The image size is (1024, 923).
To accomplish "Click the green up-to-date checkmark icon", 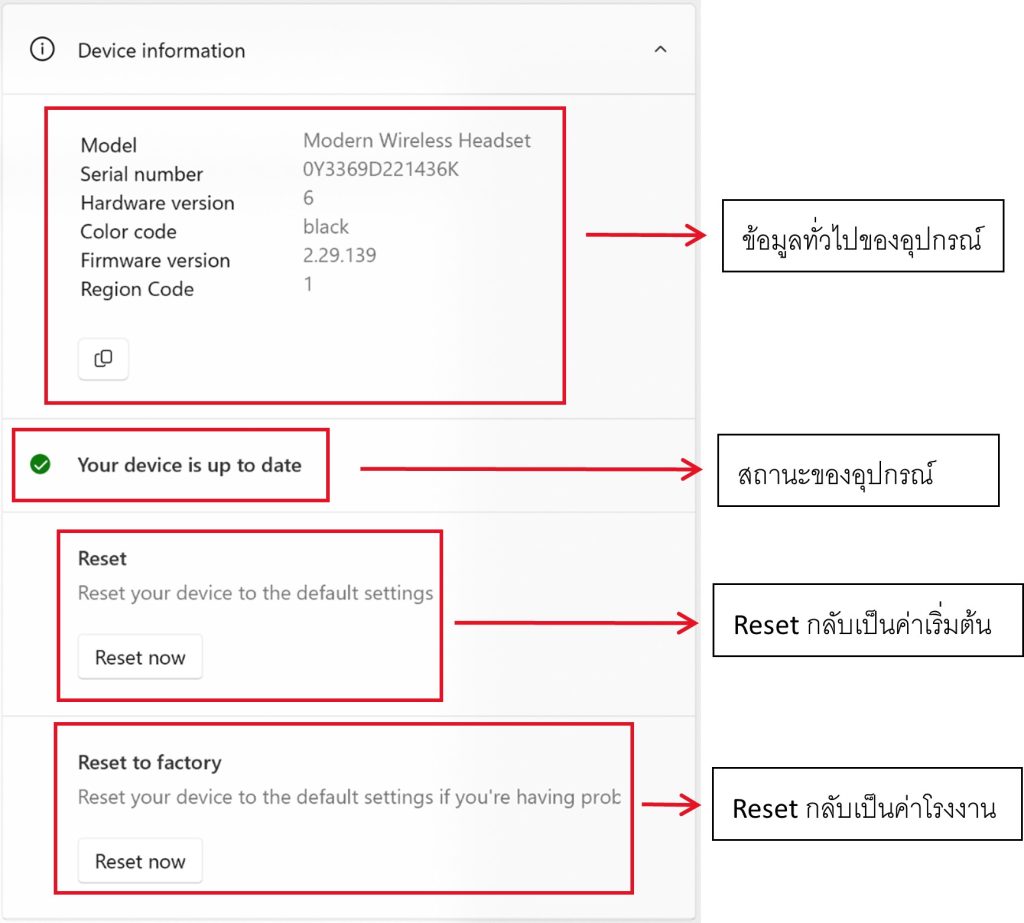I will click(x=40, y=465).
